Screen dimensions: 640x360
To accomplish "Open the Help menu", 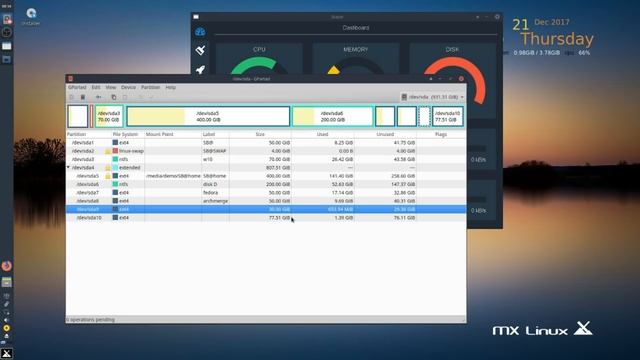I will coord(170,87).
